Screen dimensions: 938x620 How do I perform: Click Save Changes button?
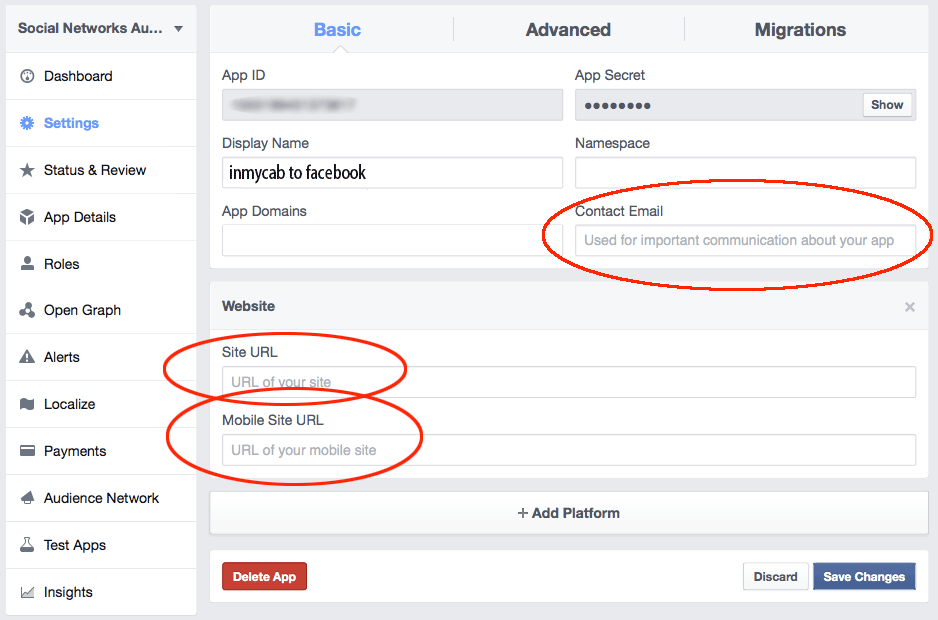863,577
